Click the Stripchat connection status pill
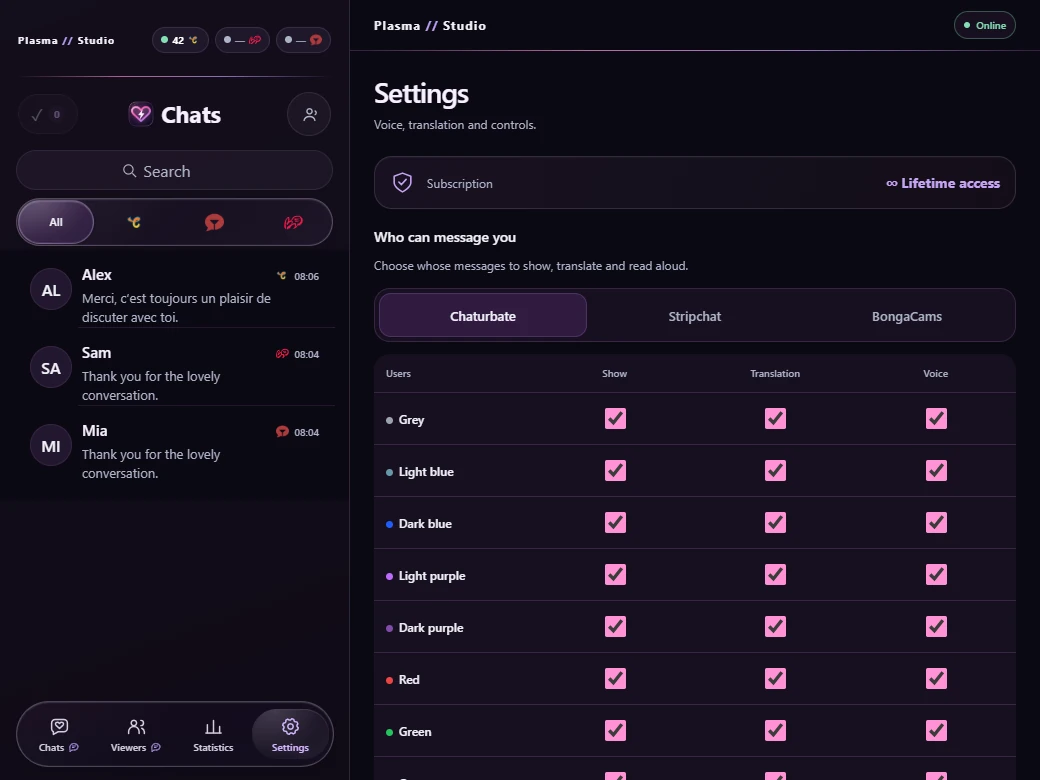Screen dimensions: 1040x780 [x=242, y=40]
